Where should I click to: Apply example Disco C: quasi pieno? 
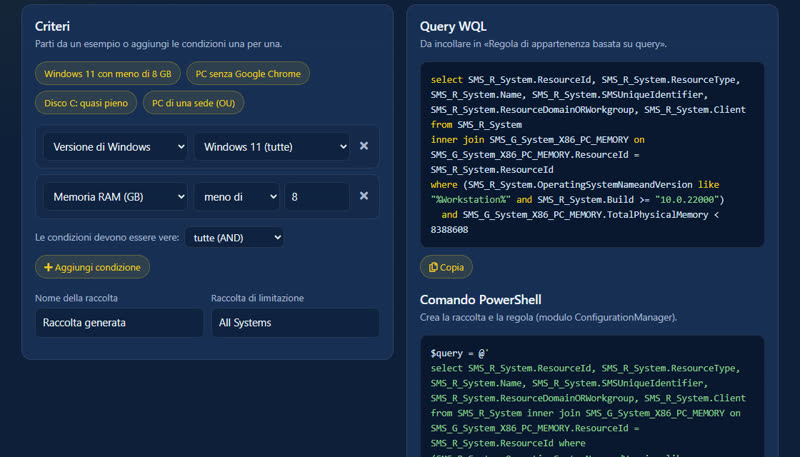(86, 103)
